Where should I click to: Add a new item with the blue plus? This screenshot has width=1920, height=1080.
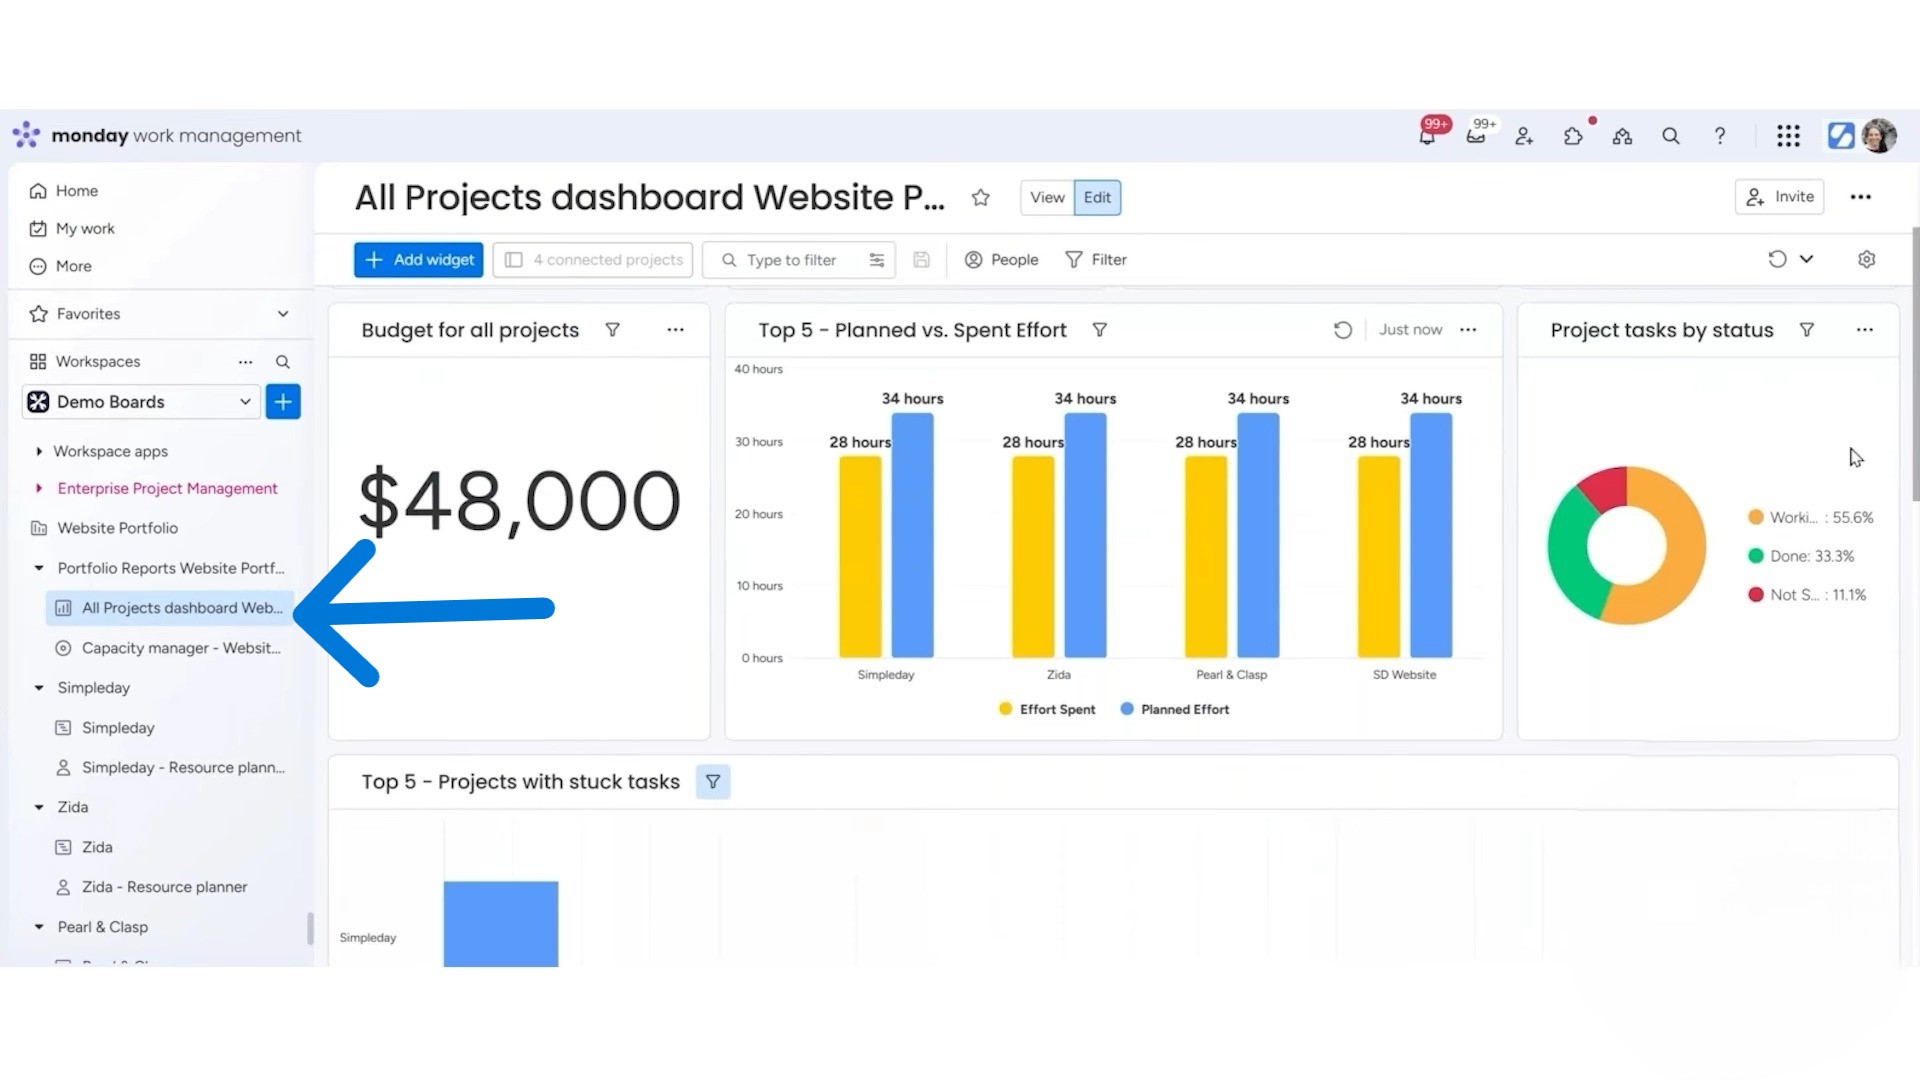pos(283,402)
